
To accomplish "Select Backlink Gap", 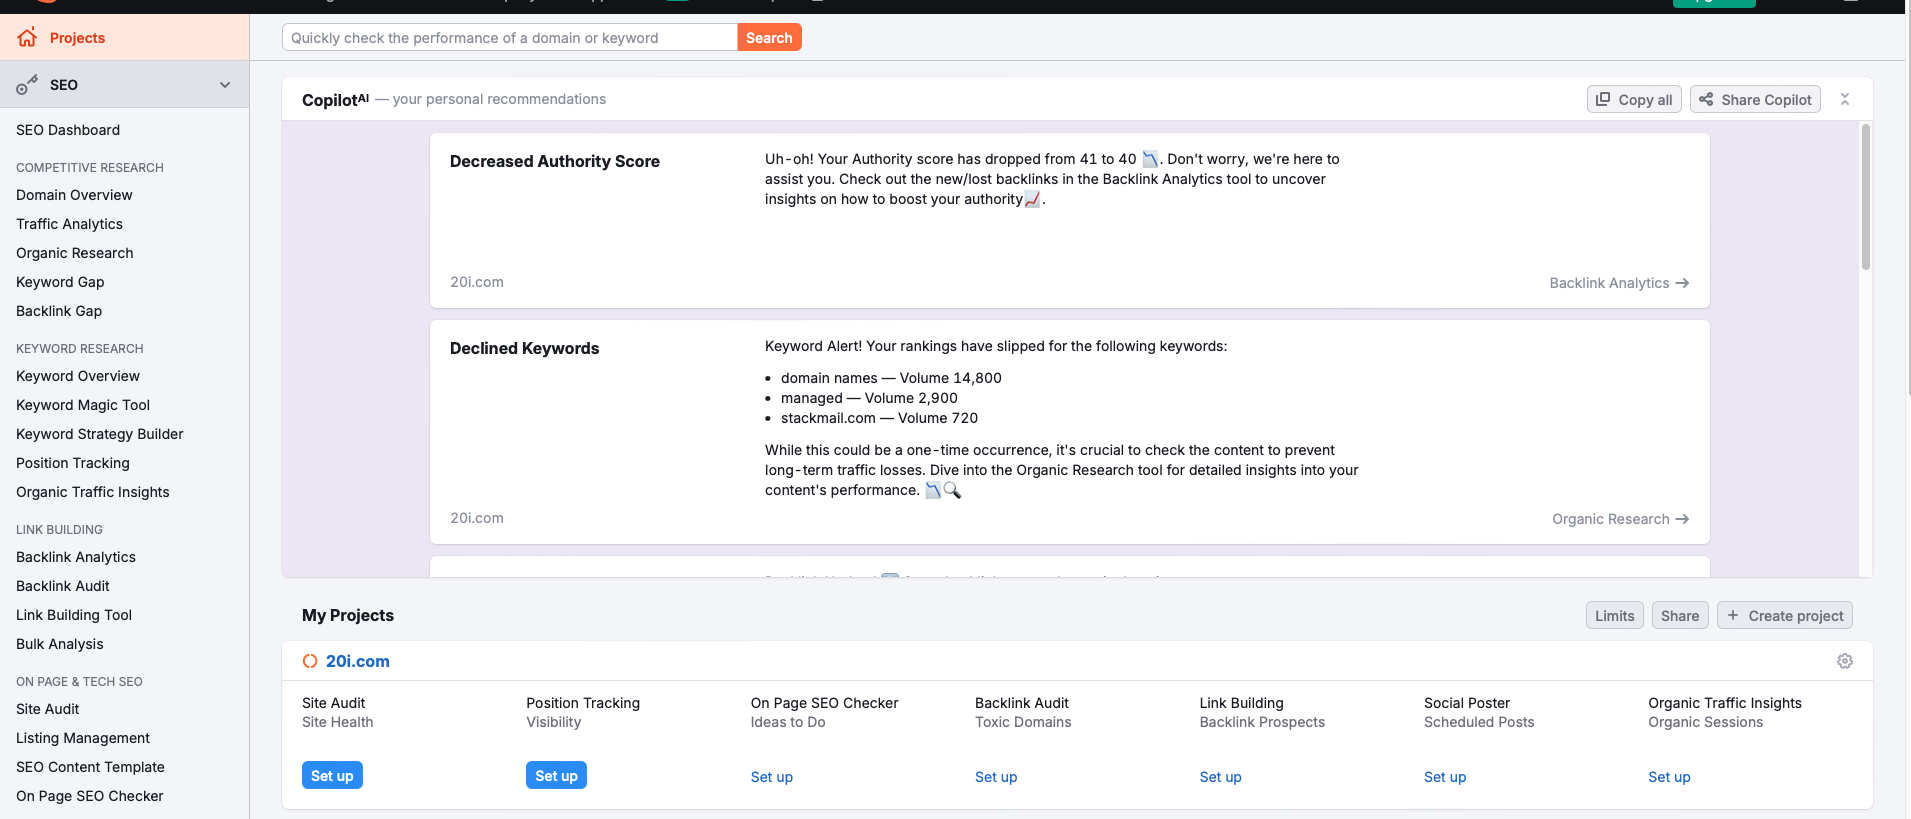I will (59, 311).
